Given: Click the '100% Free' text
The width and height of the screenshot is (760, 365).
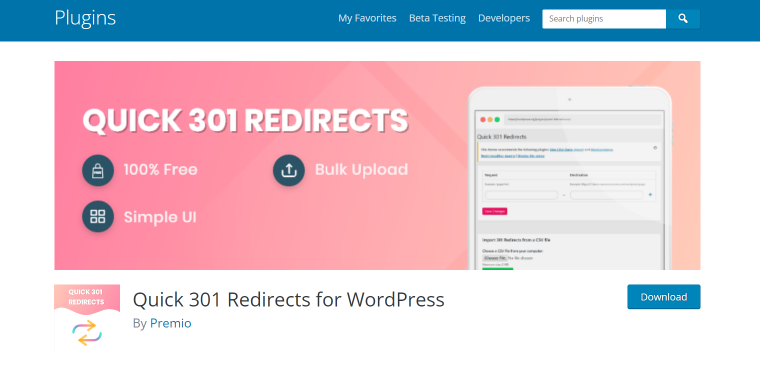Looking at the screenshot, I should 160,170.
